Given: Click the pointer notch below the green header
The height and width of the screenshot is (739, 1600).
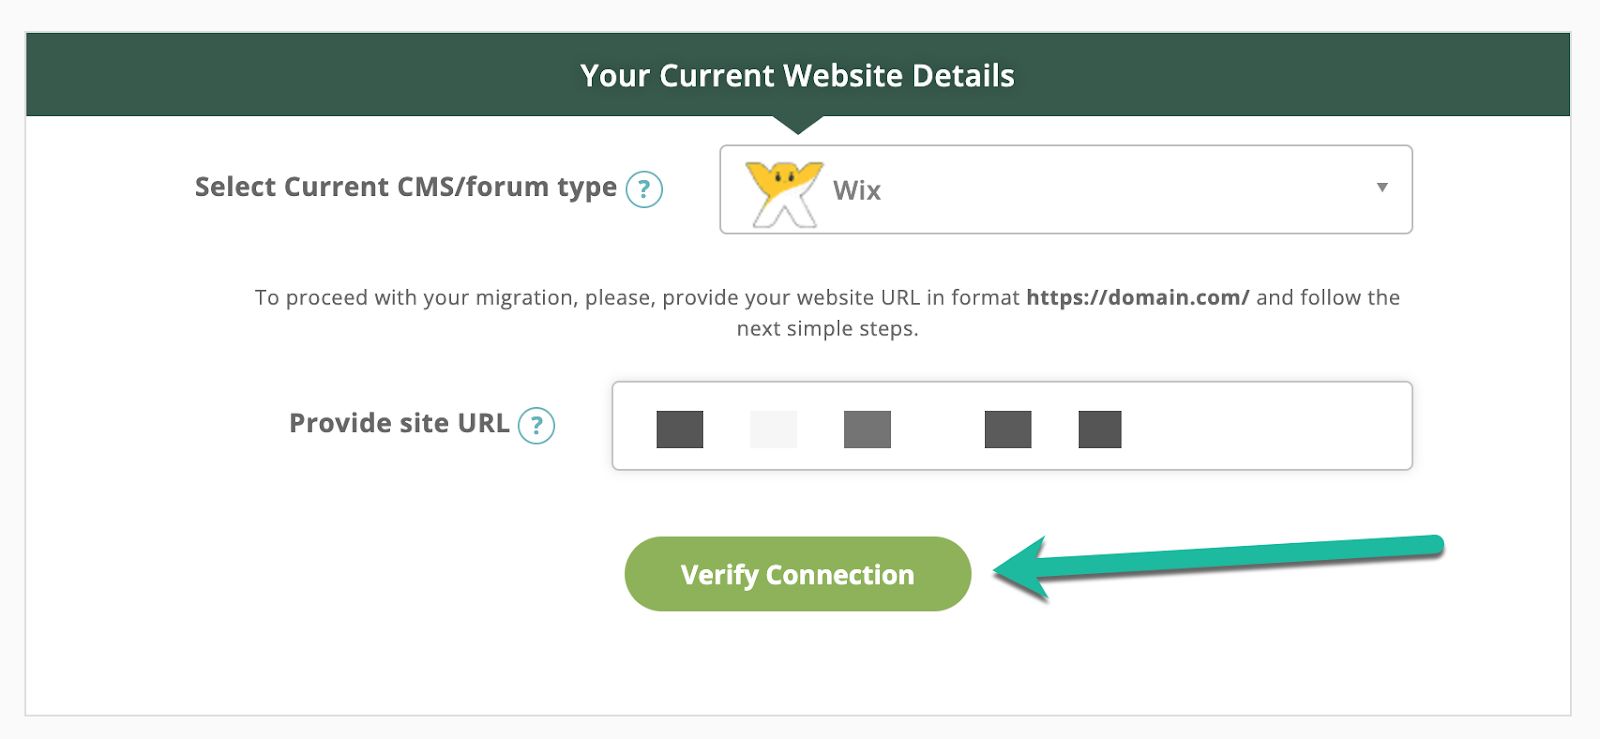Looking at the screenshot, I should pos(797,125).
